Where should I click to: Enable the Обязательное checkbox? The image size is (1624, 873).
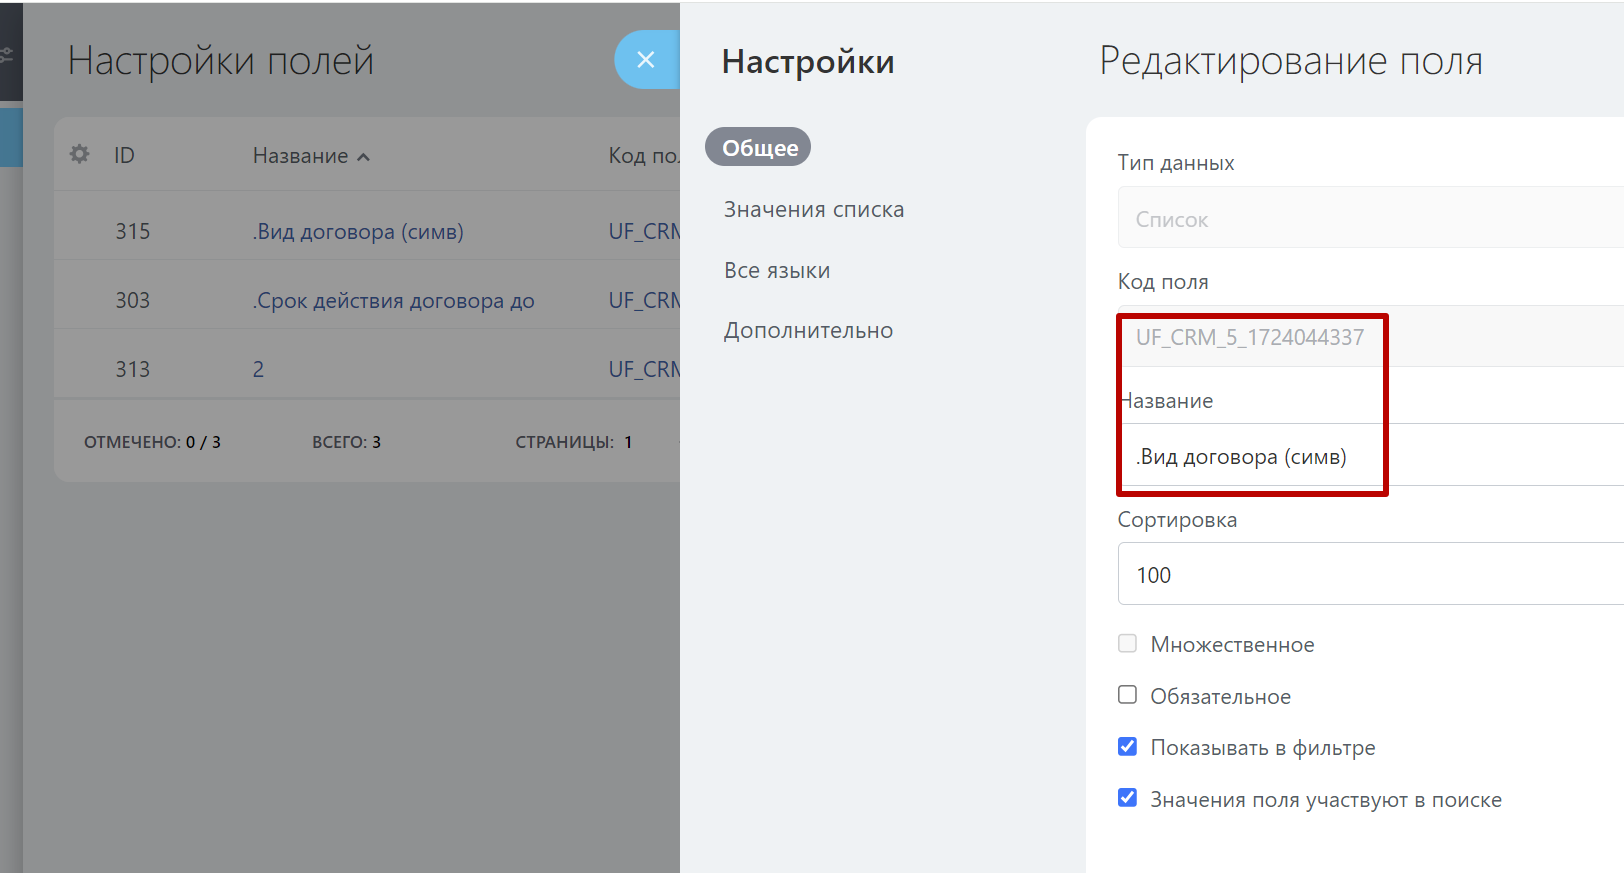pyautogui.click(x=1127, y=695)
